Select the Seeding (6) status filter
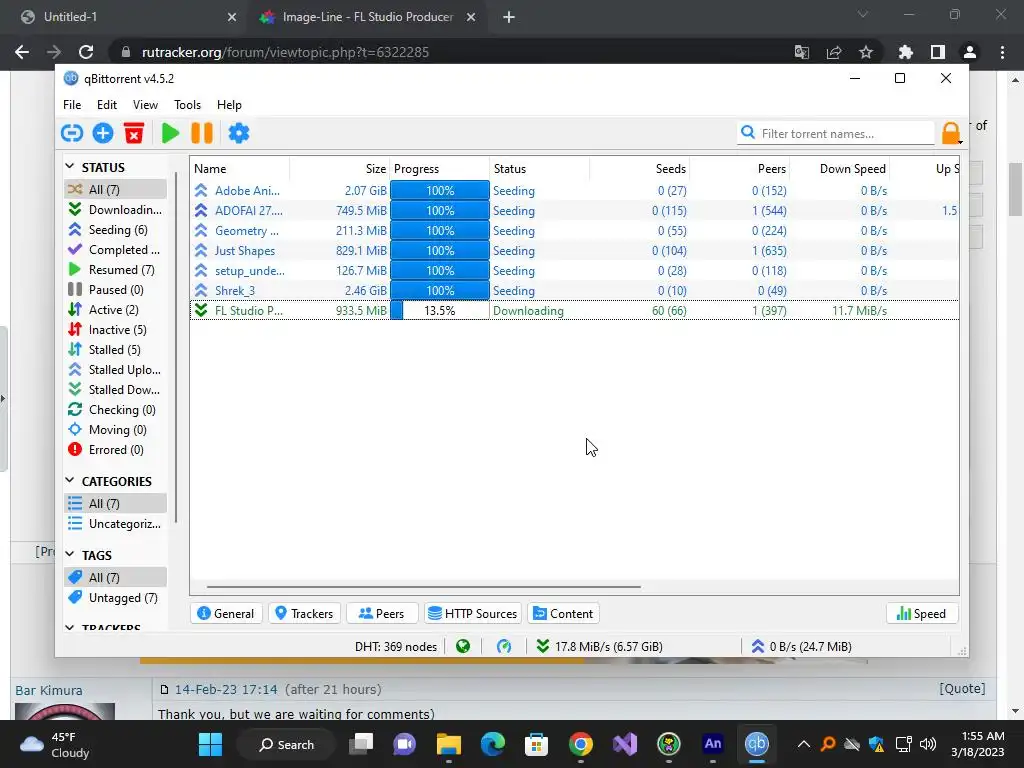The width and height of the screenshot is (1024, 768). pyautogui.click(x=116, y=230)
